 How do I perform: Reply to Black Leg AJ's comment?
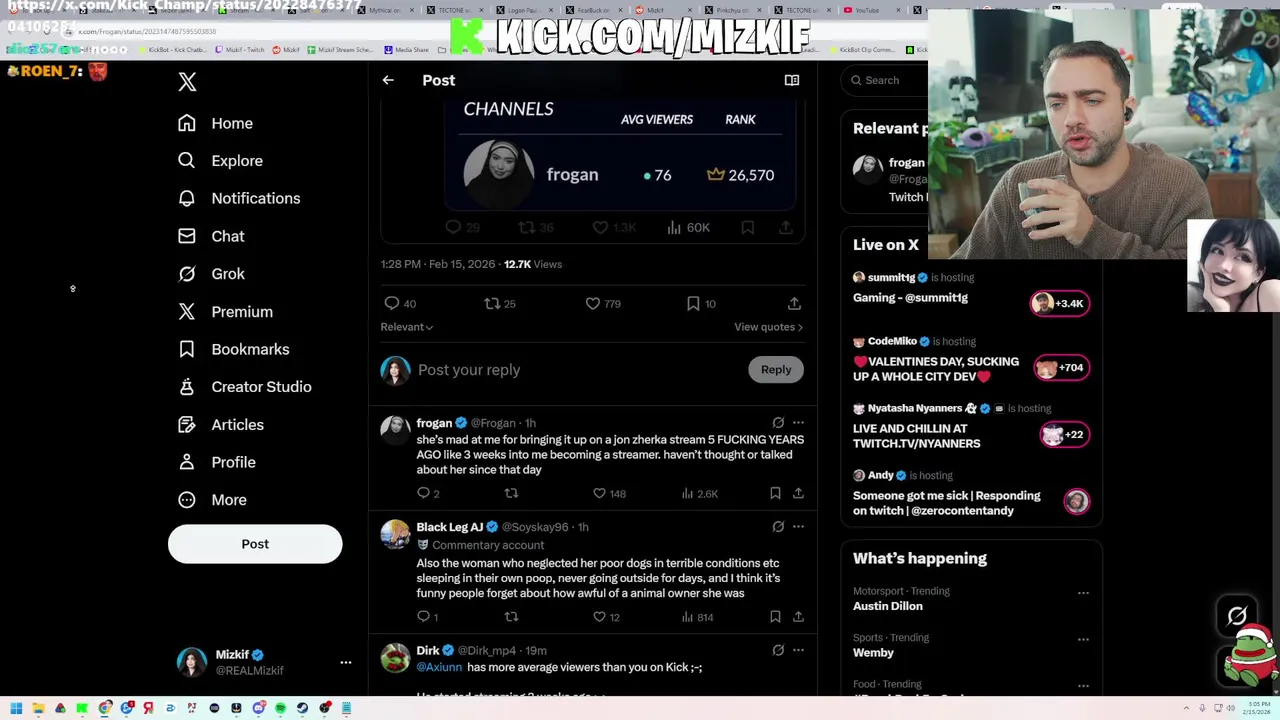[423, 617]
